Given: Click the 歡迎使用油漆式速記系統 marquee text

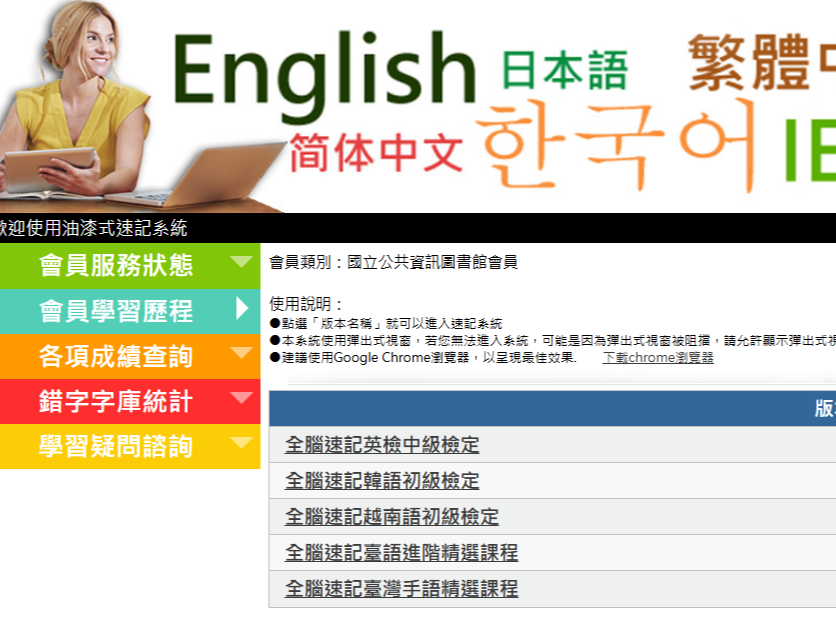Looking at the screenshot, I should (93, 228).
